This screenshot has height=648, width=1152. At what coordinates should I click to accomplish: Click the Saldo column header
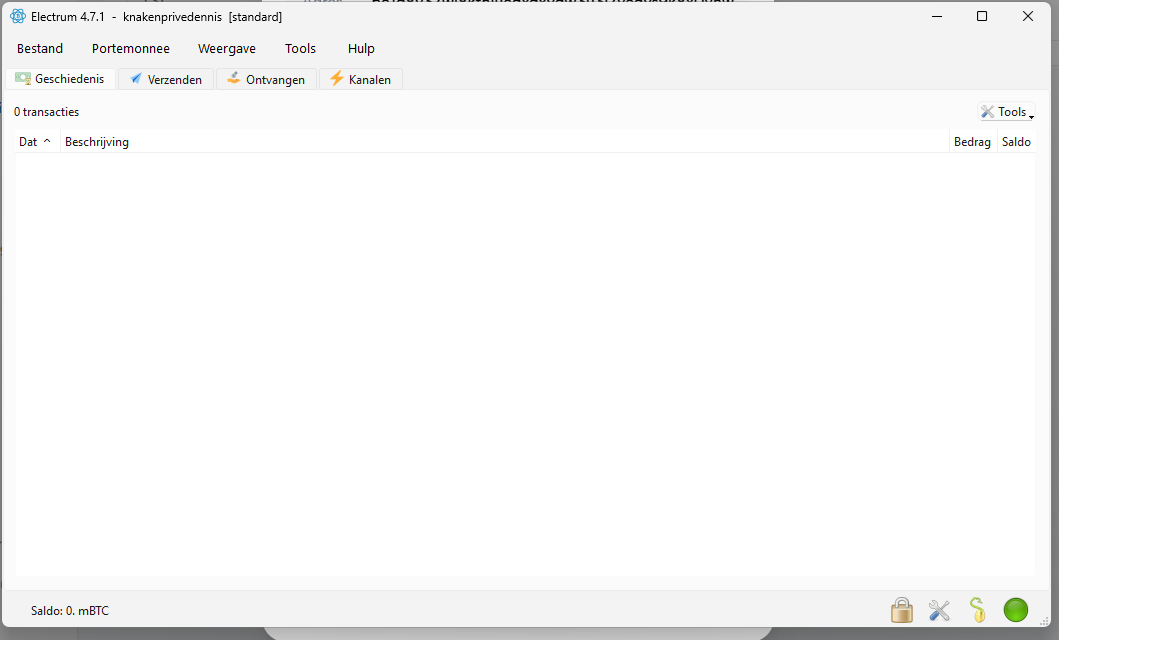pos(1016,142)
